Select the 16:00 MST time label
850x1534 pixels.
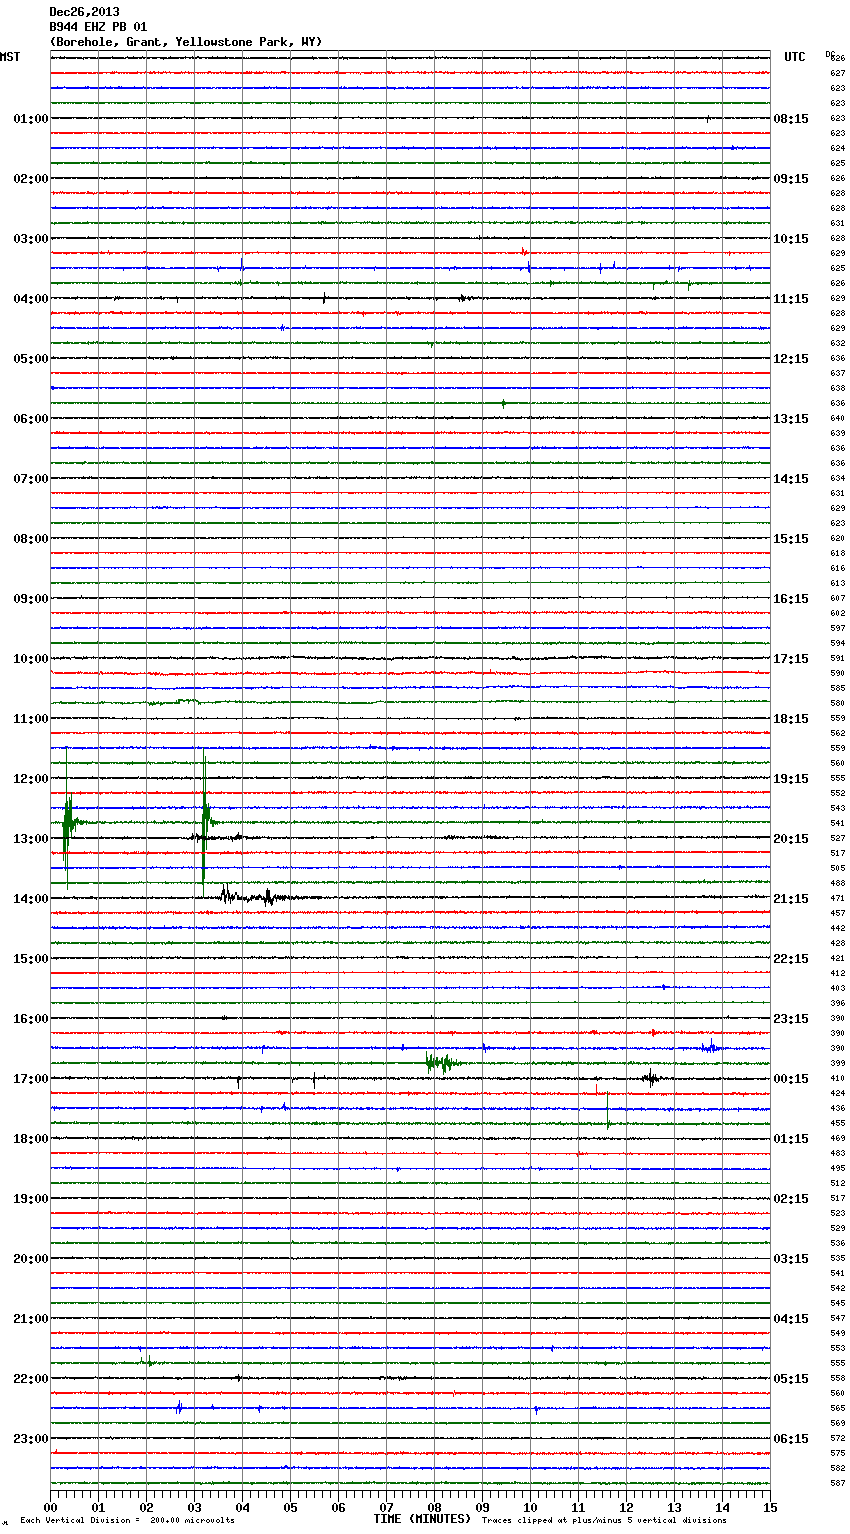point(31,1019)
